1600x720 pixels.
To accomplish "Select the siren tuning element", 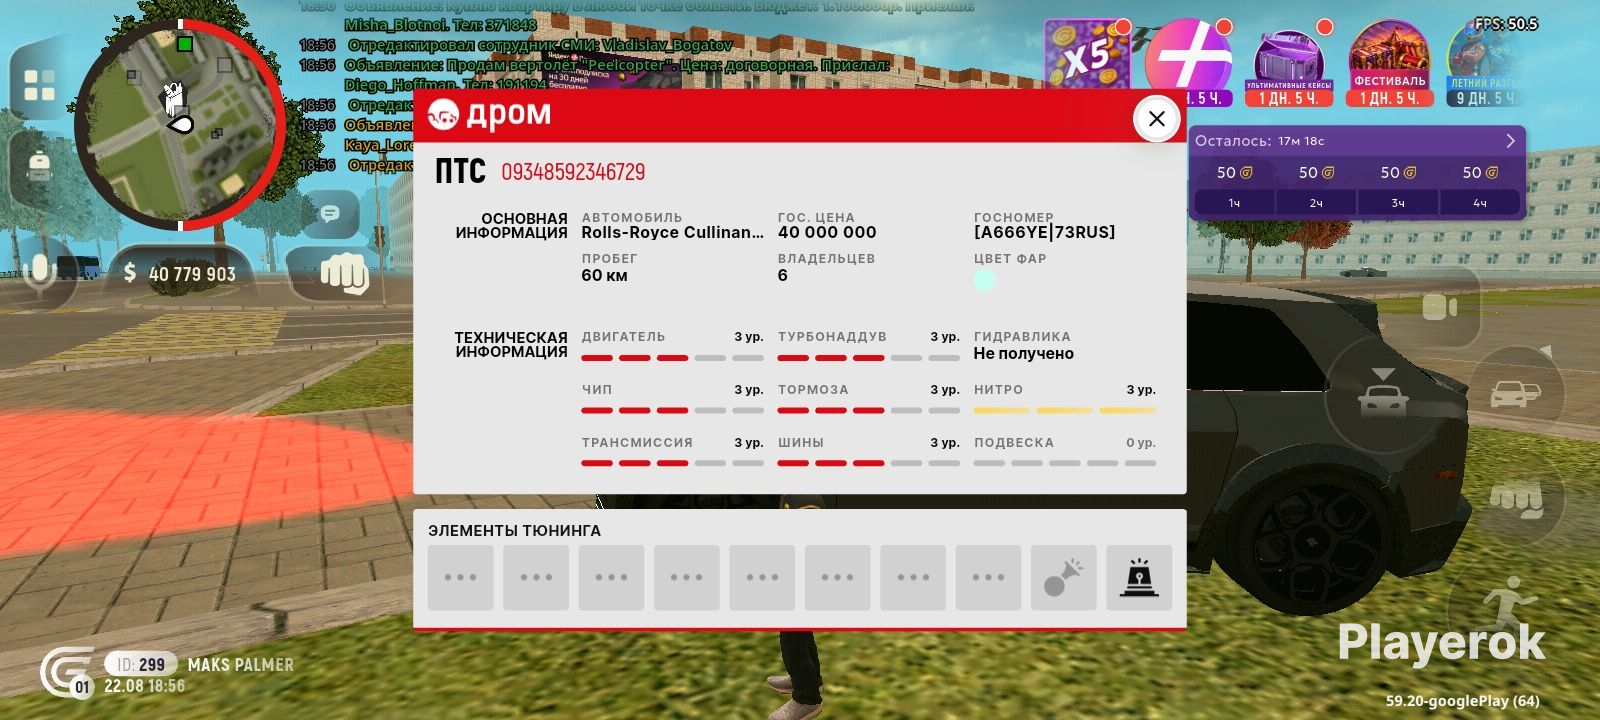I will 1139,577.
